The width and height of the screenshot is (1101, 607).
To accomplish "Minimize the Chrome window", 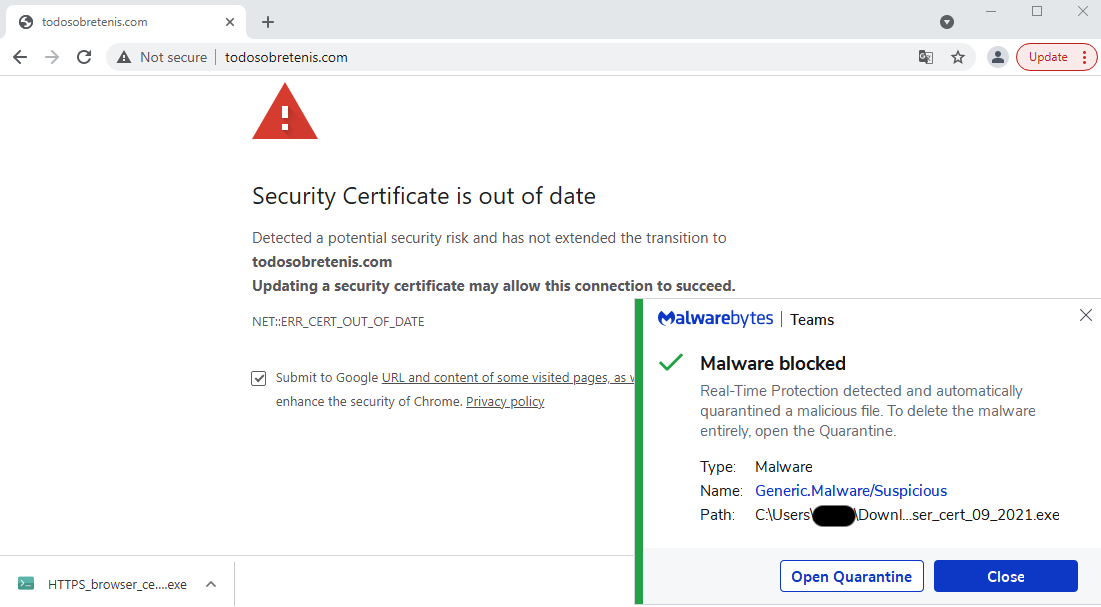I will point(991,11).
